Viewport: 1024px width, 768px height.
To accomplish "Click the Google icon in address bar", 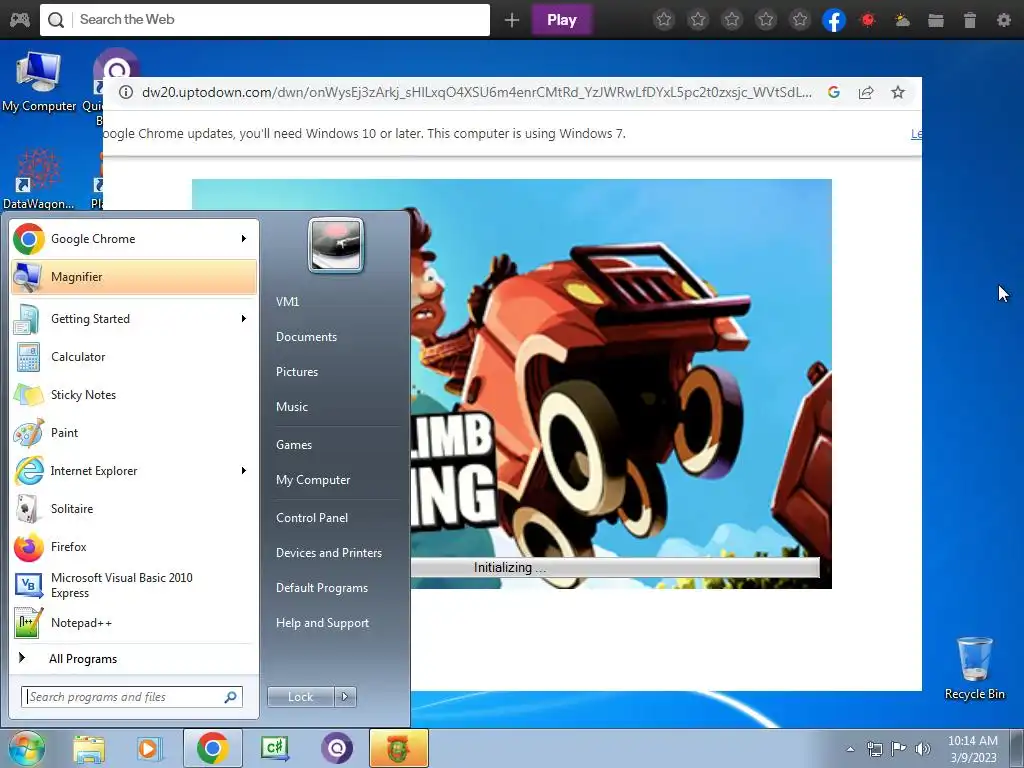I will click(x=834, y=93).
